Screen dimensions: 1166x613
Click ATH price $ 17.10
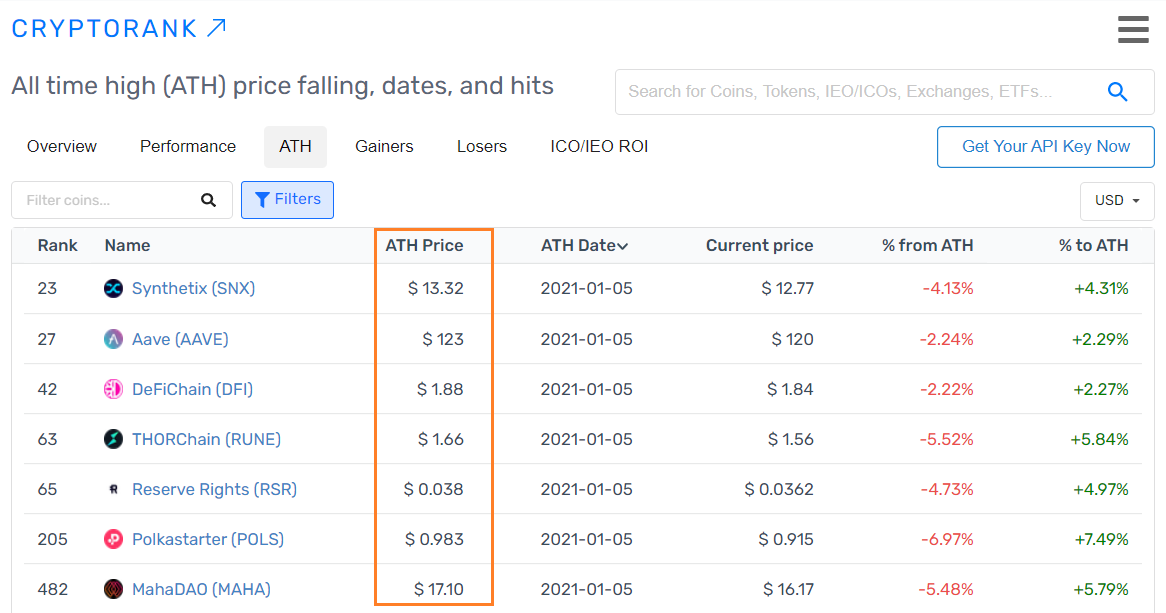pos(439,589)
